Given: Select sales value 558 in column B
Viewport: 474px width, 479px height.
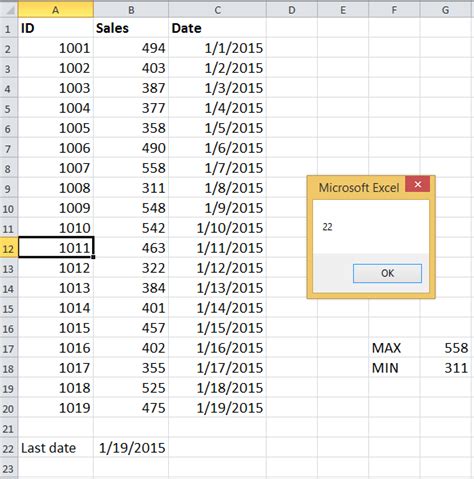Looking at the screenshot, I should pos(131,168).
